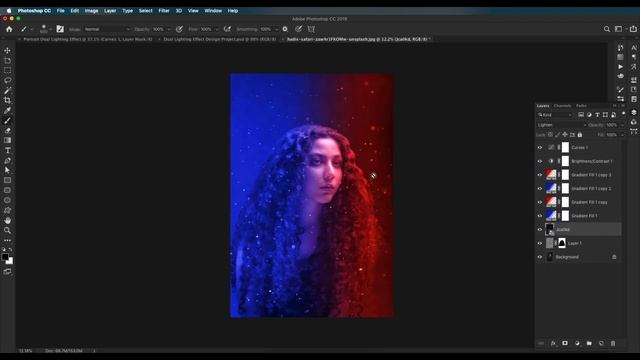Hide the Gradient Fill 1 layer
Image resolution: width=640 pixels, height=360 pixels.
coord(540,216)
